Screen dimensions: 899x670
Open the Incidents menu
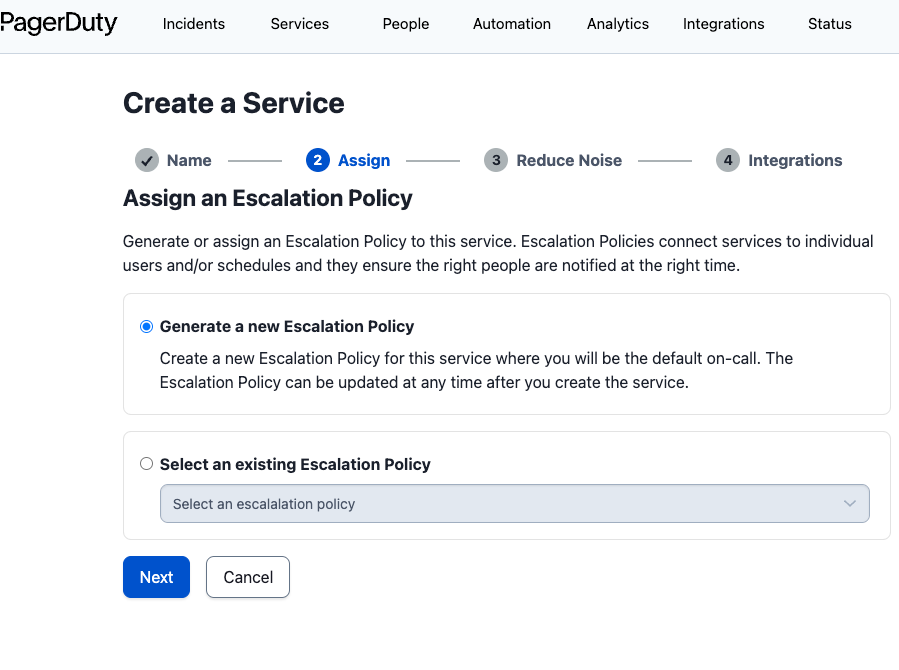194,24
